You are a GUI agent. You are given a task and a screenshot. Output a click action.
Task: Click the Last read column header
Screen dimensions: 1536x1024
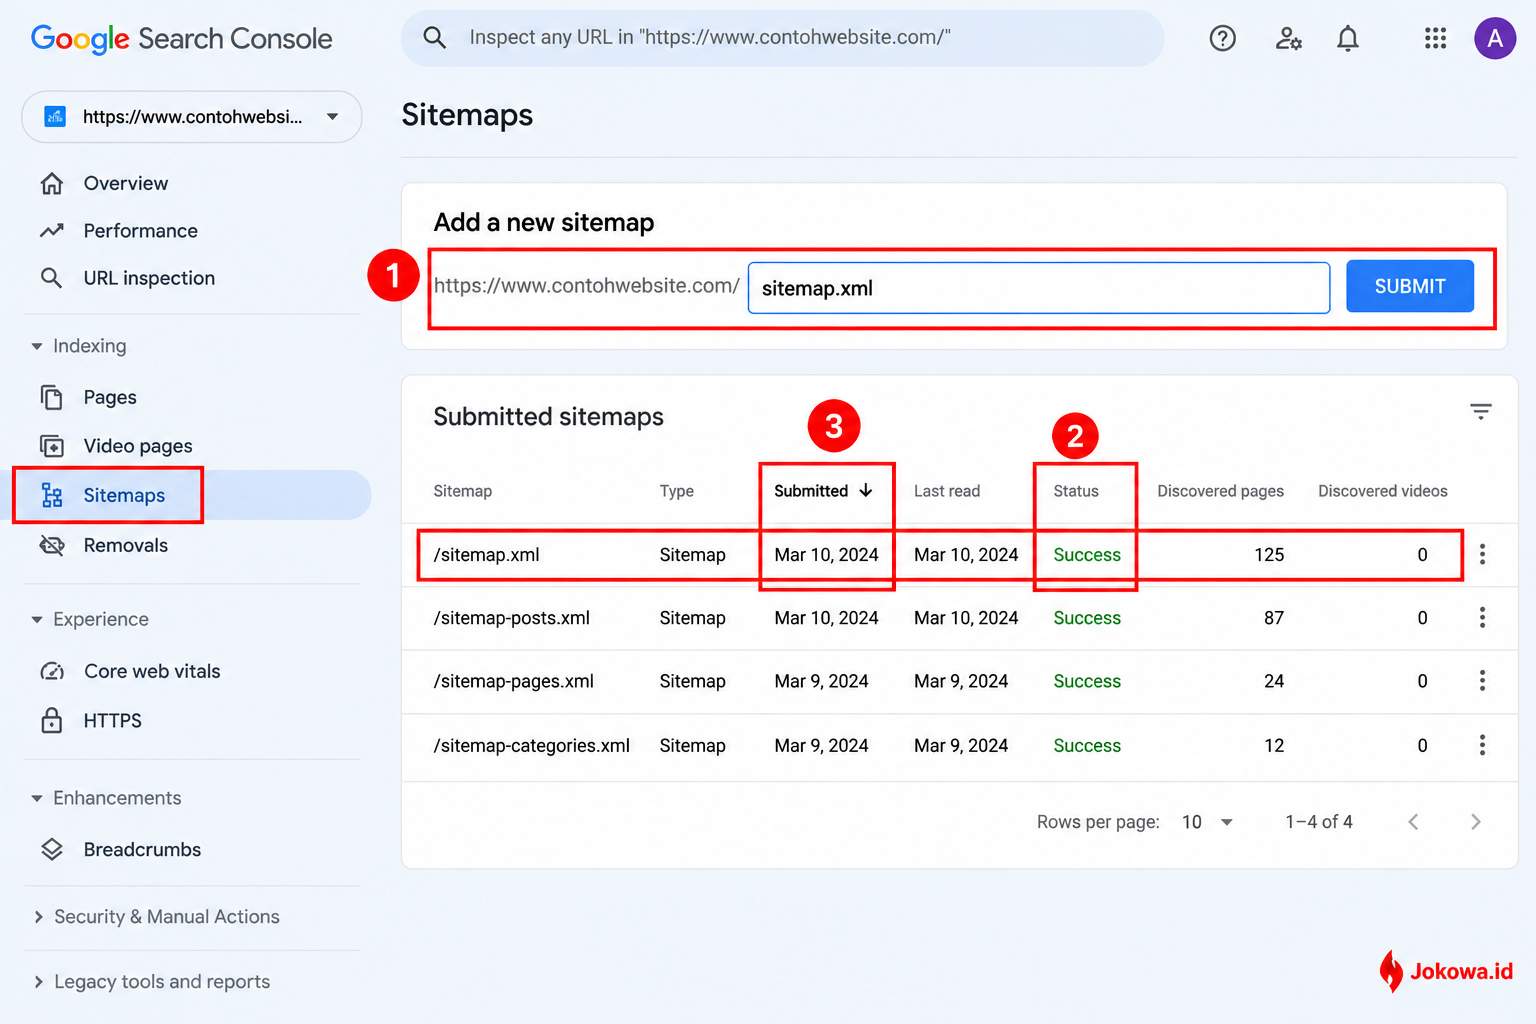point(947,491)
